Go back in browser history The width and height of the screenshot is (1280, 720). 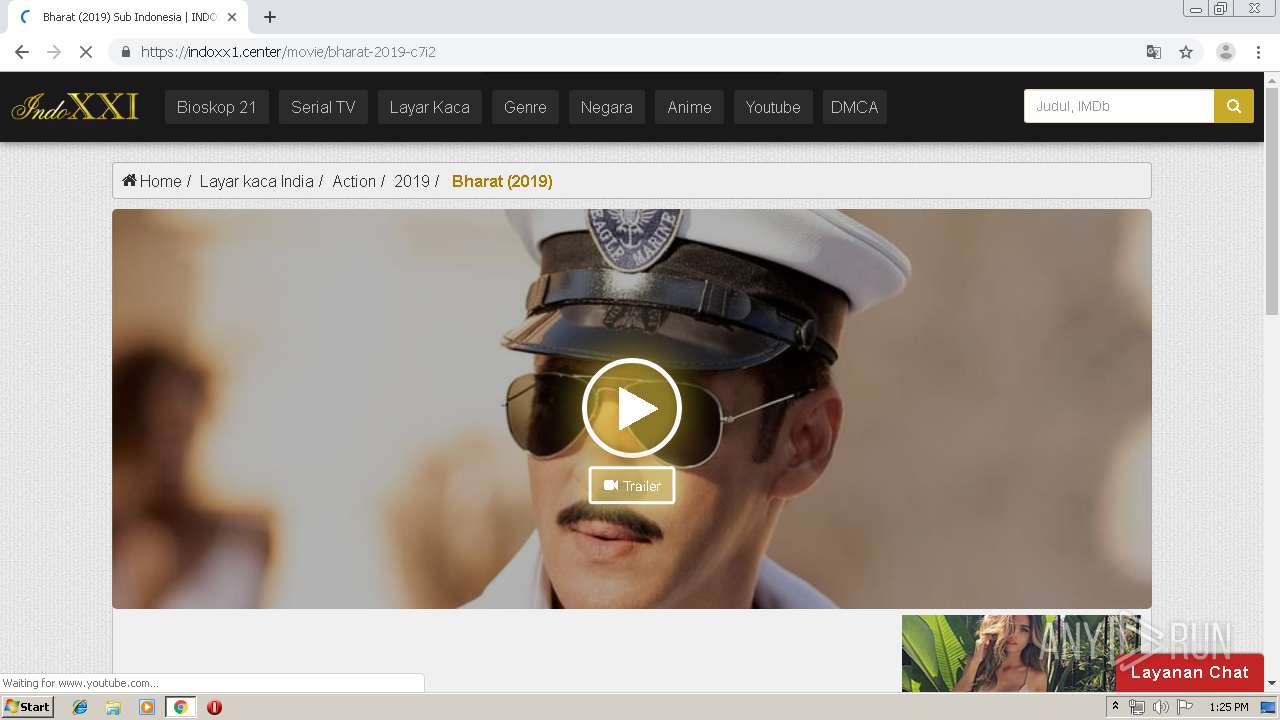coord(22,52)
